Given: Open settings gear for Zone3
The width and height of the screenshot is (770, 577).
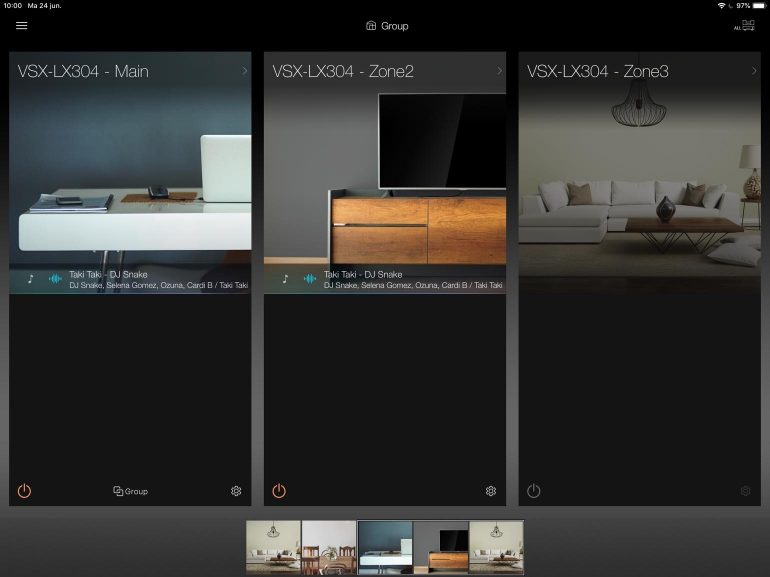Looking at the screenshot, I should click(744, 491).
